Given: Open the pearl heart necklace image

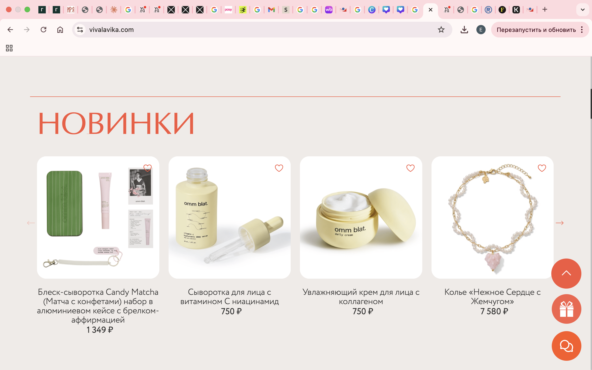Looking at the screenshot, I should 492,217.
